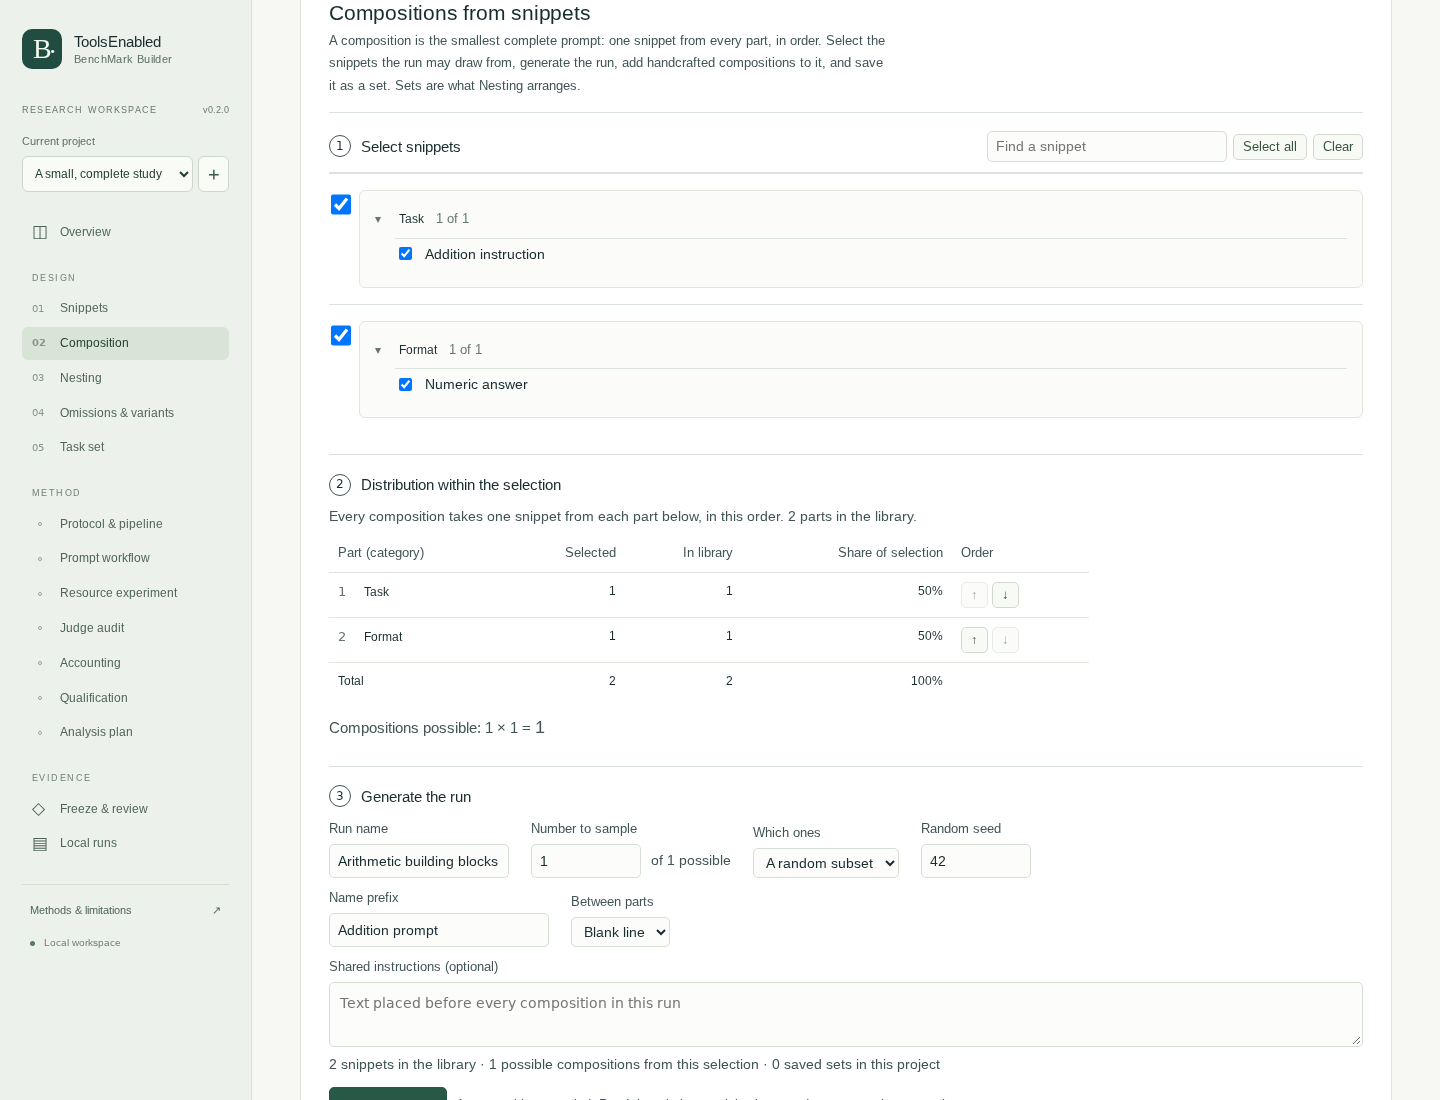Go to Snippets design page

[125, 308]
